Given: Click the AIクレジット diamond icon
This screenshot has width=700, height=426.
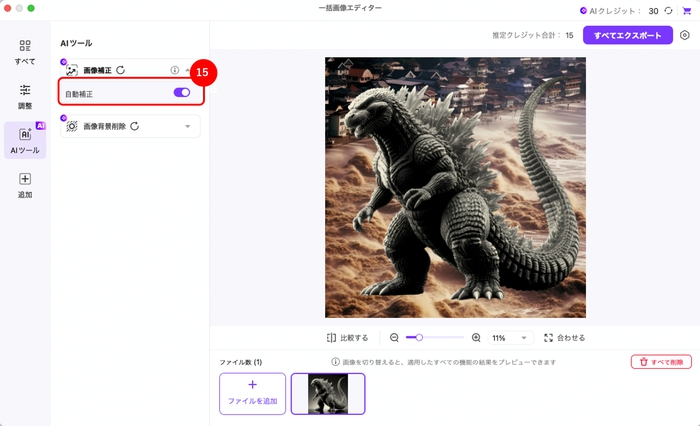Looking at the screenshot, I should tap(583, 11).
